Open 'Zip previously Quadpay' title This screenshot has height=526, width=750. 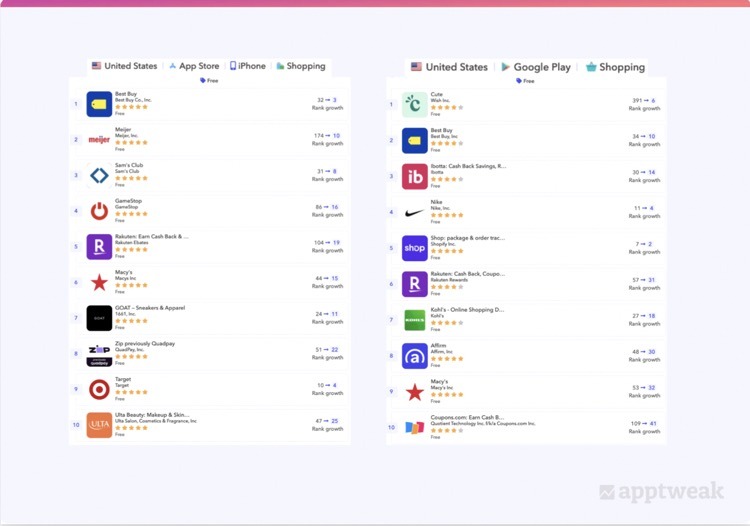pyautogui.click(x=145, y=343)
